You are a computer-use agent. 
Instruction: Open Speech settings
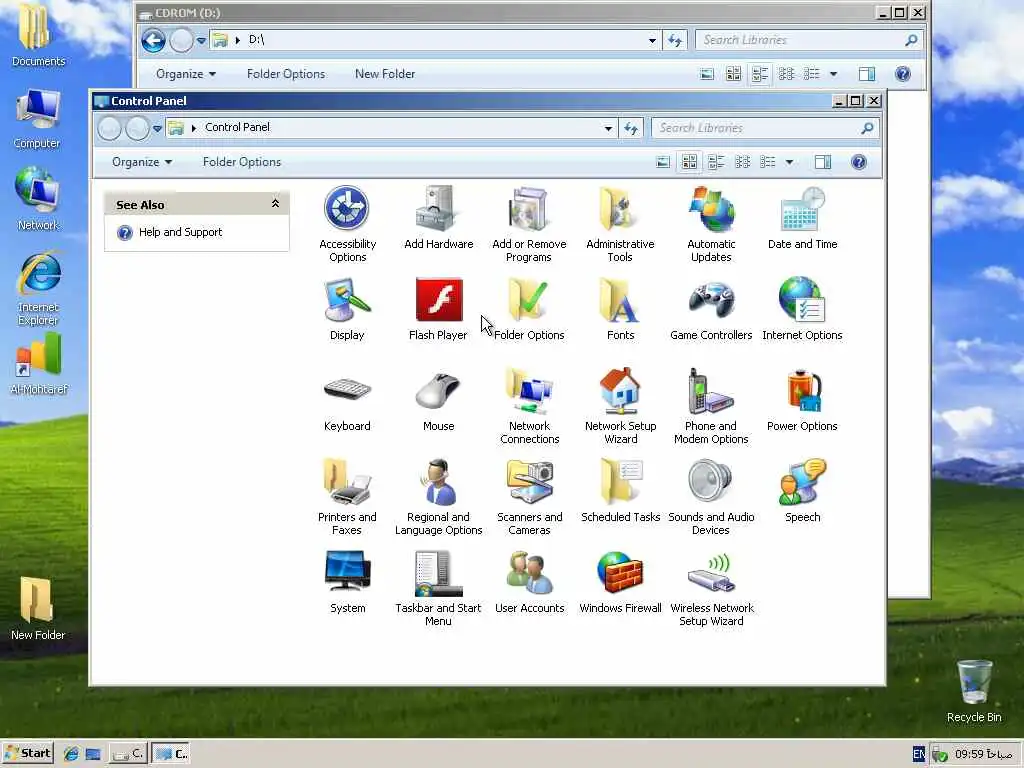[802, 490]
